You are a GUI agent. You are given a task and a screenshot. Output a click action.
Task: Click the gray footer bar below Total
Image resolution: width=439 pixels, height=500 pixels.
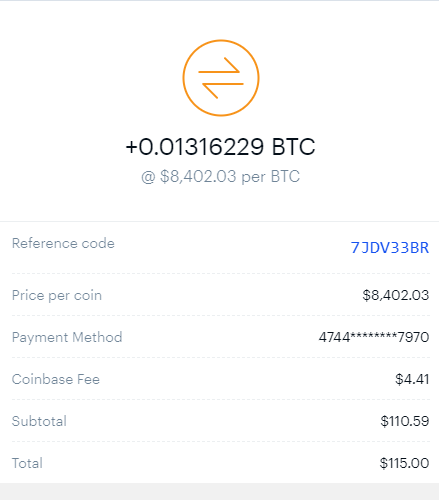(x=219, y=491)
